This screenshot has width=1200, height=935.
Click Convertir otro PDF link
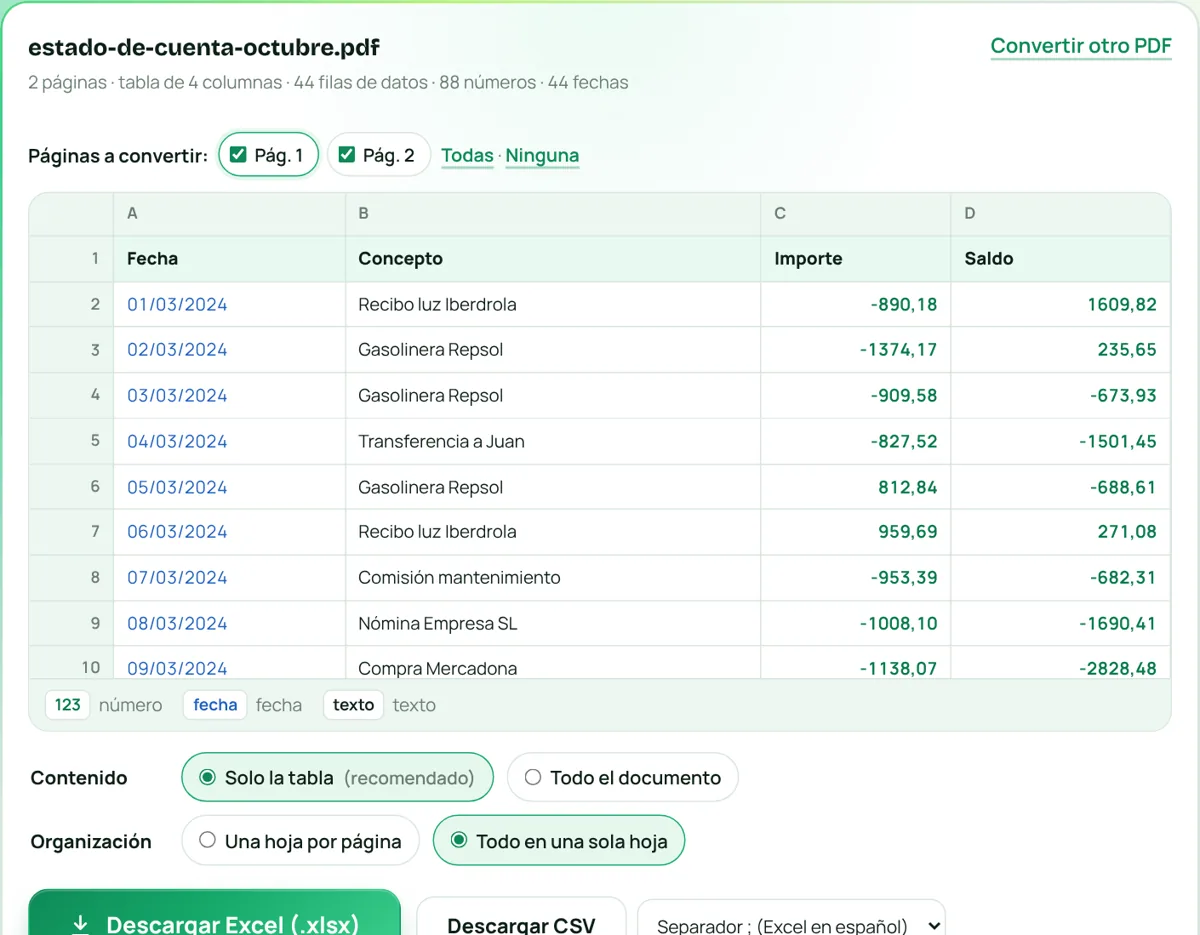coord(1081,46)
